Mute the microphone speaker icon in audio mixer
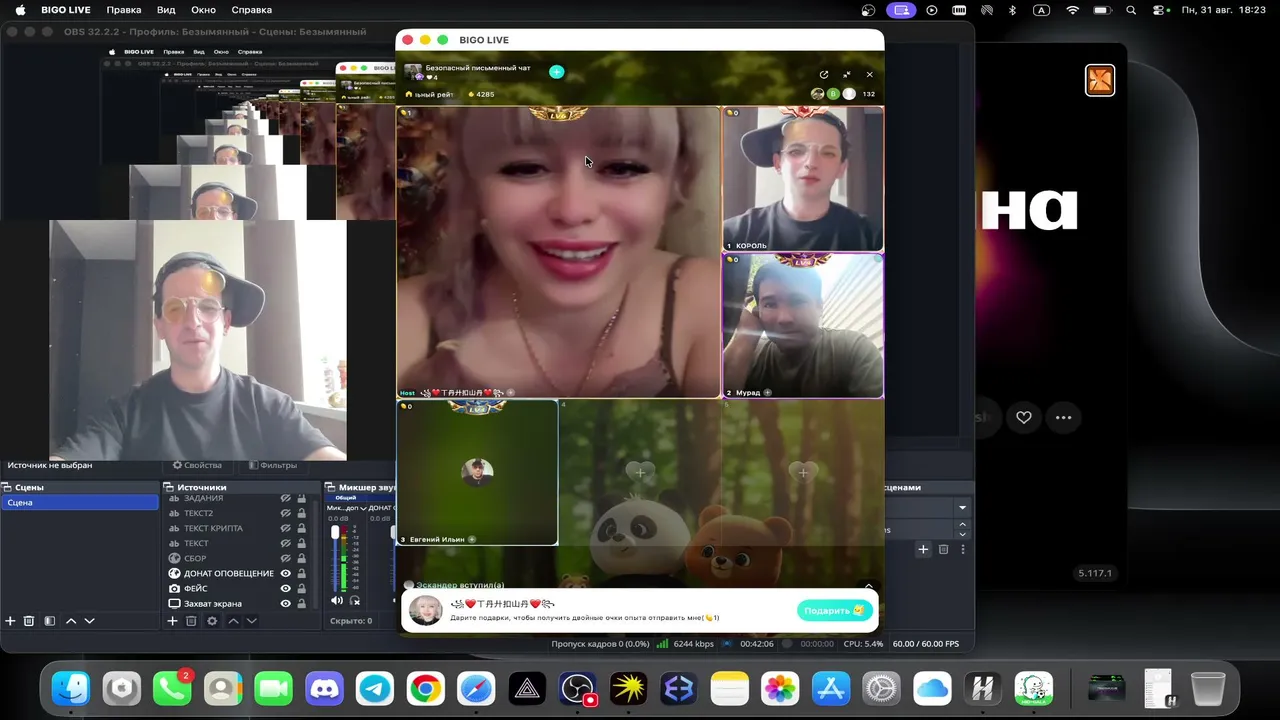The image size is (1280, 720). (336, 600)
